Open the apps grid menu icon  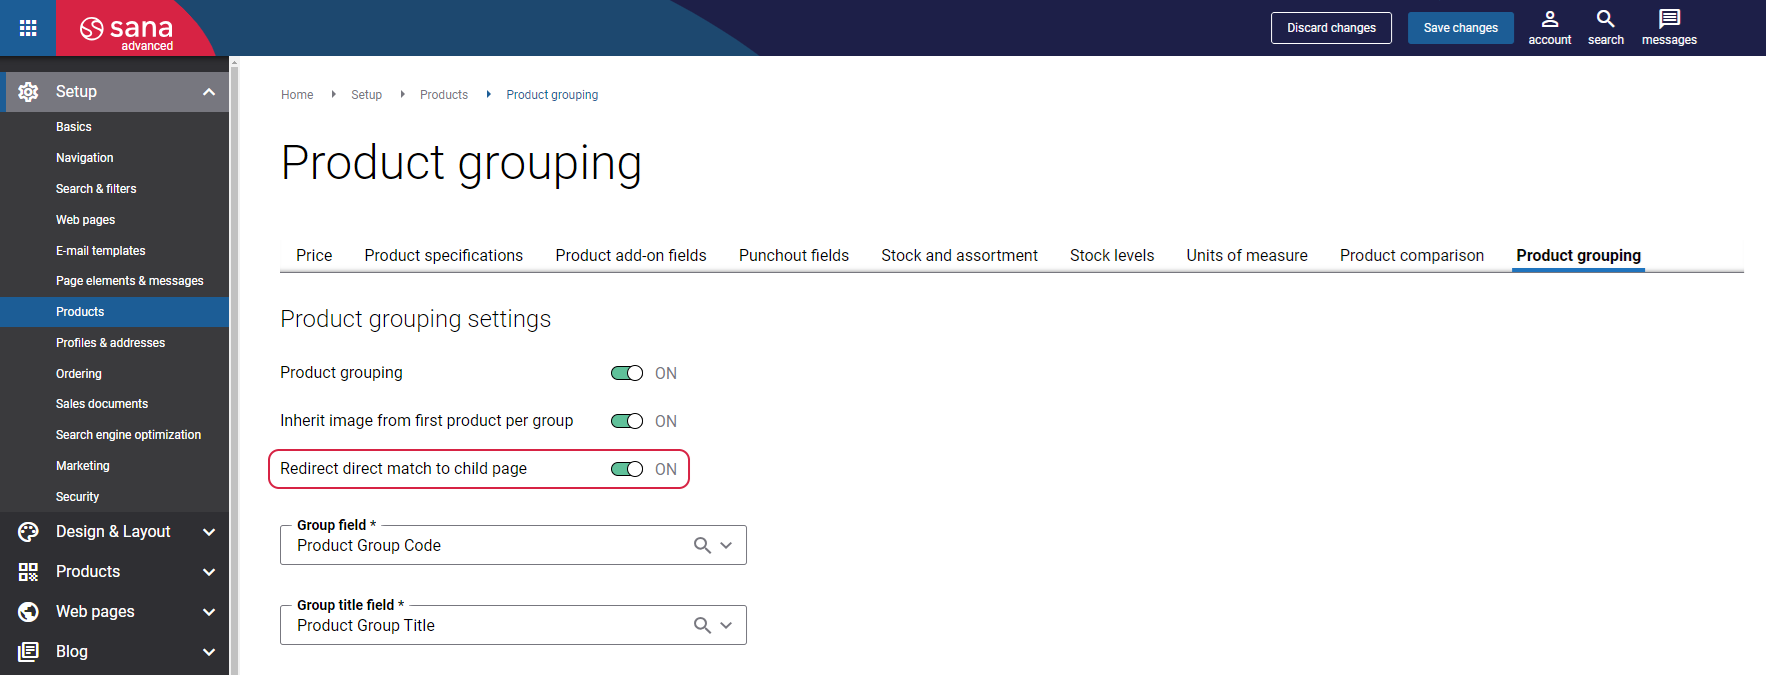coord(28,28)
